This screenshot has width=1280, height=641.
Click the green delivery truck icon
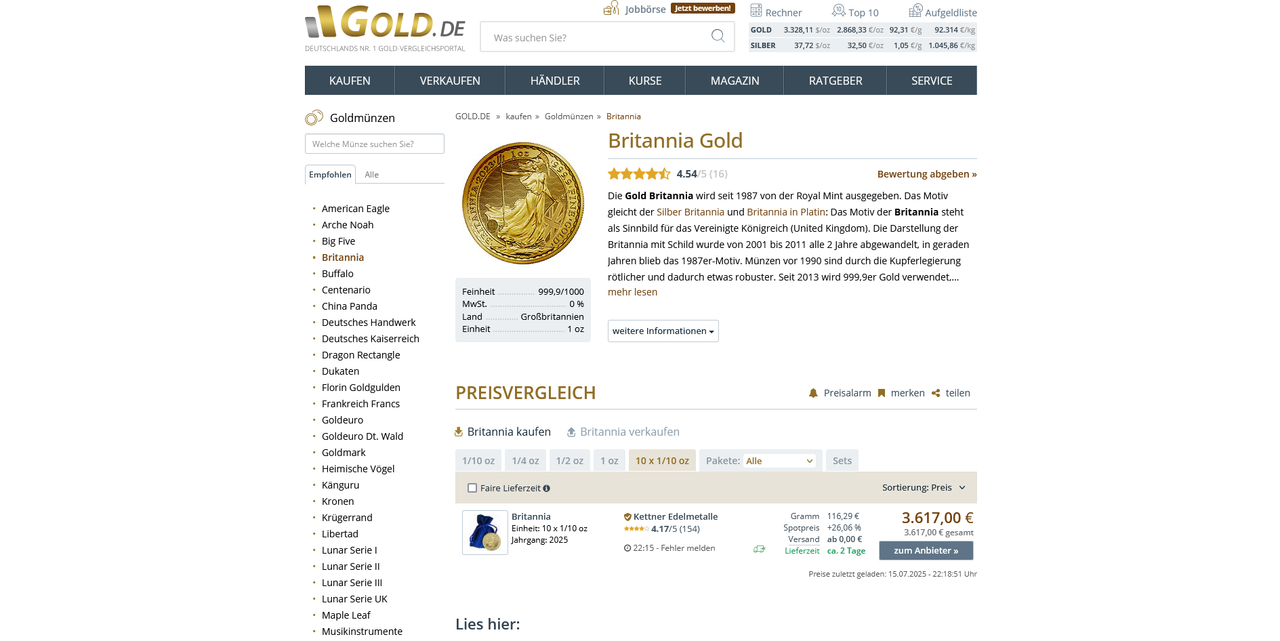coord(759,548)
